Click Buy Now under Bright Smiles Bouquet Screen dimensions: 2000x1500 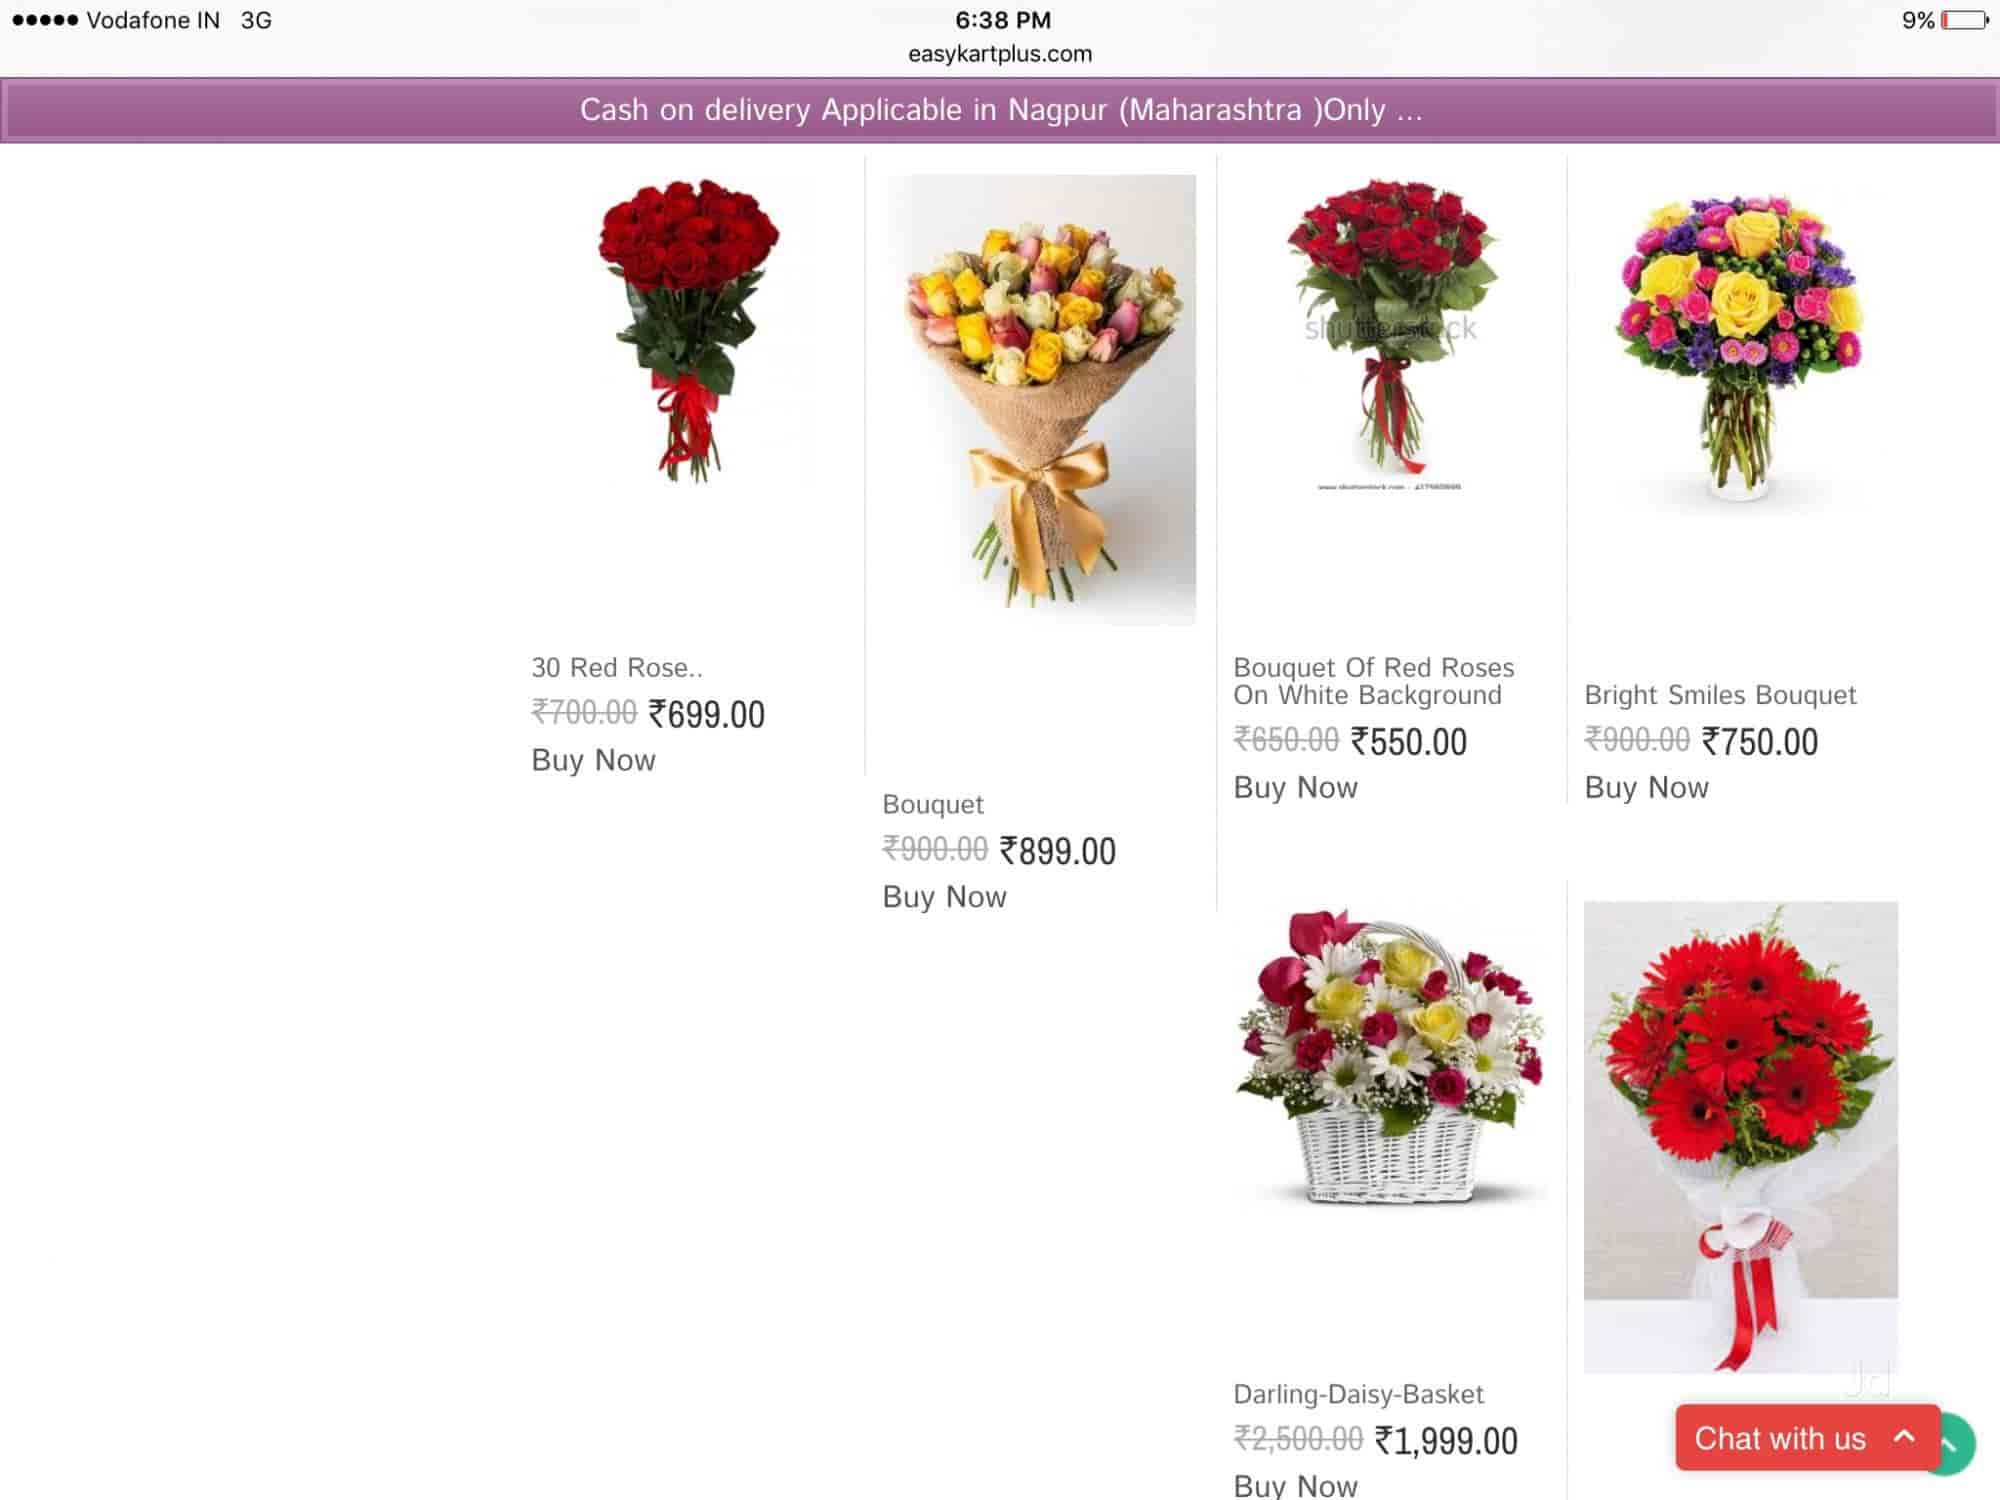pos(1646,788)
